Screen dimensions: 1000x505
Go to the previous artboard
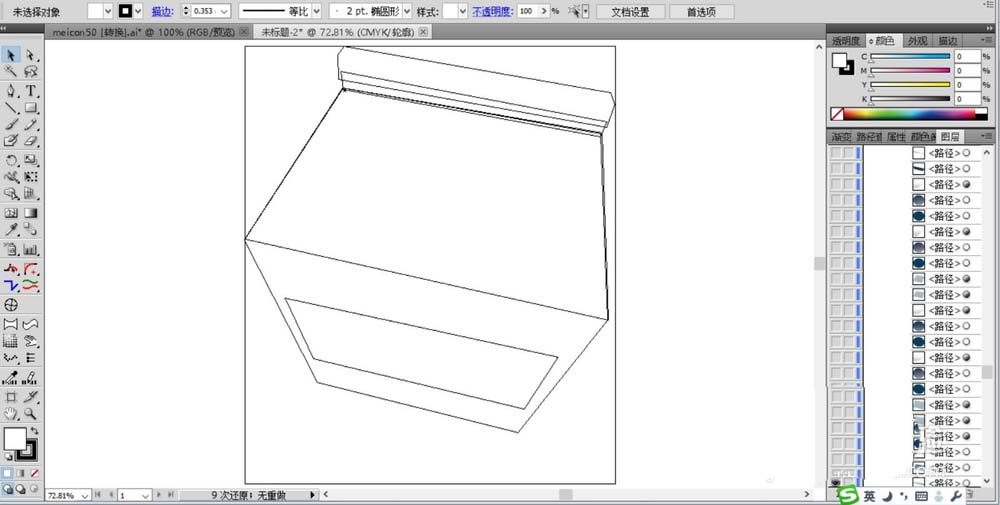(x=111, y=495)
